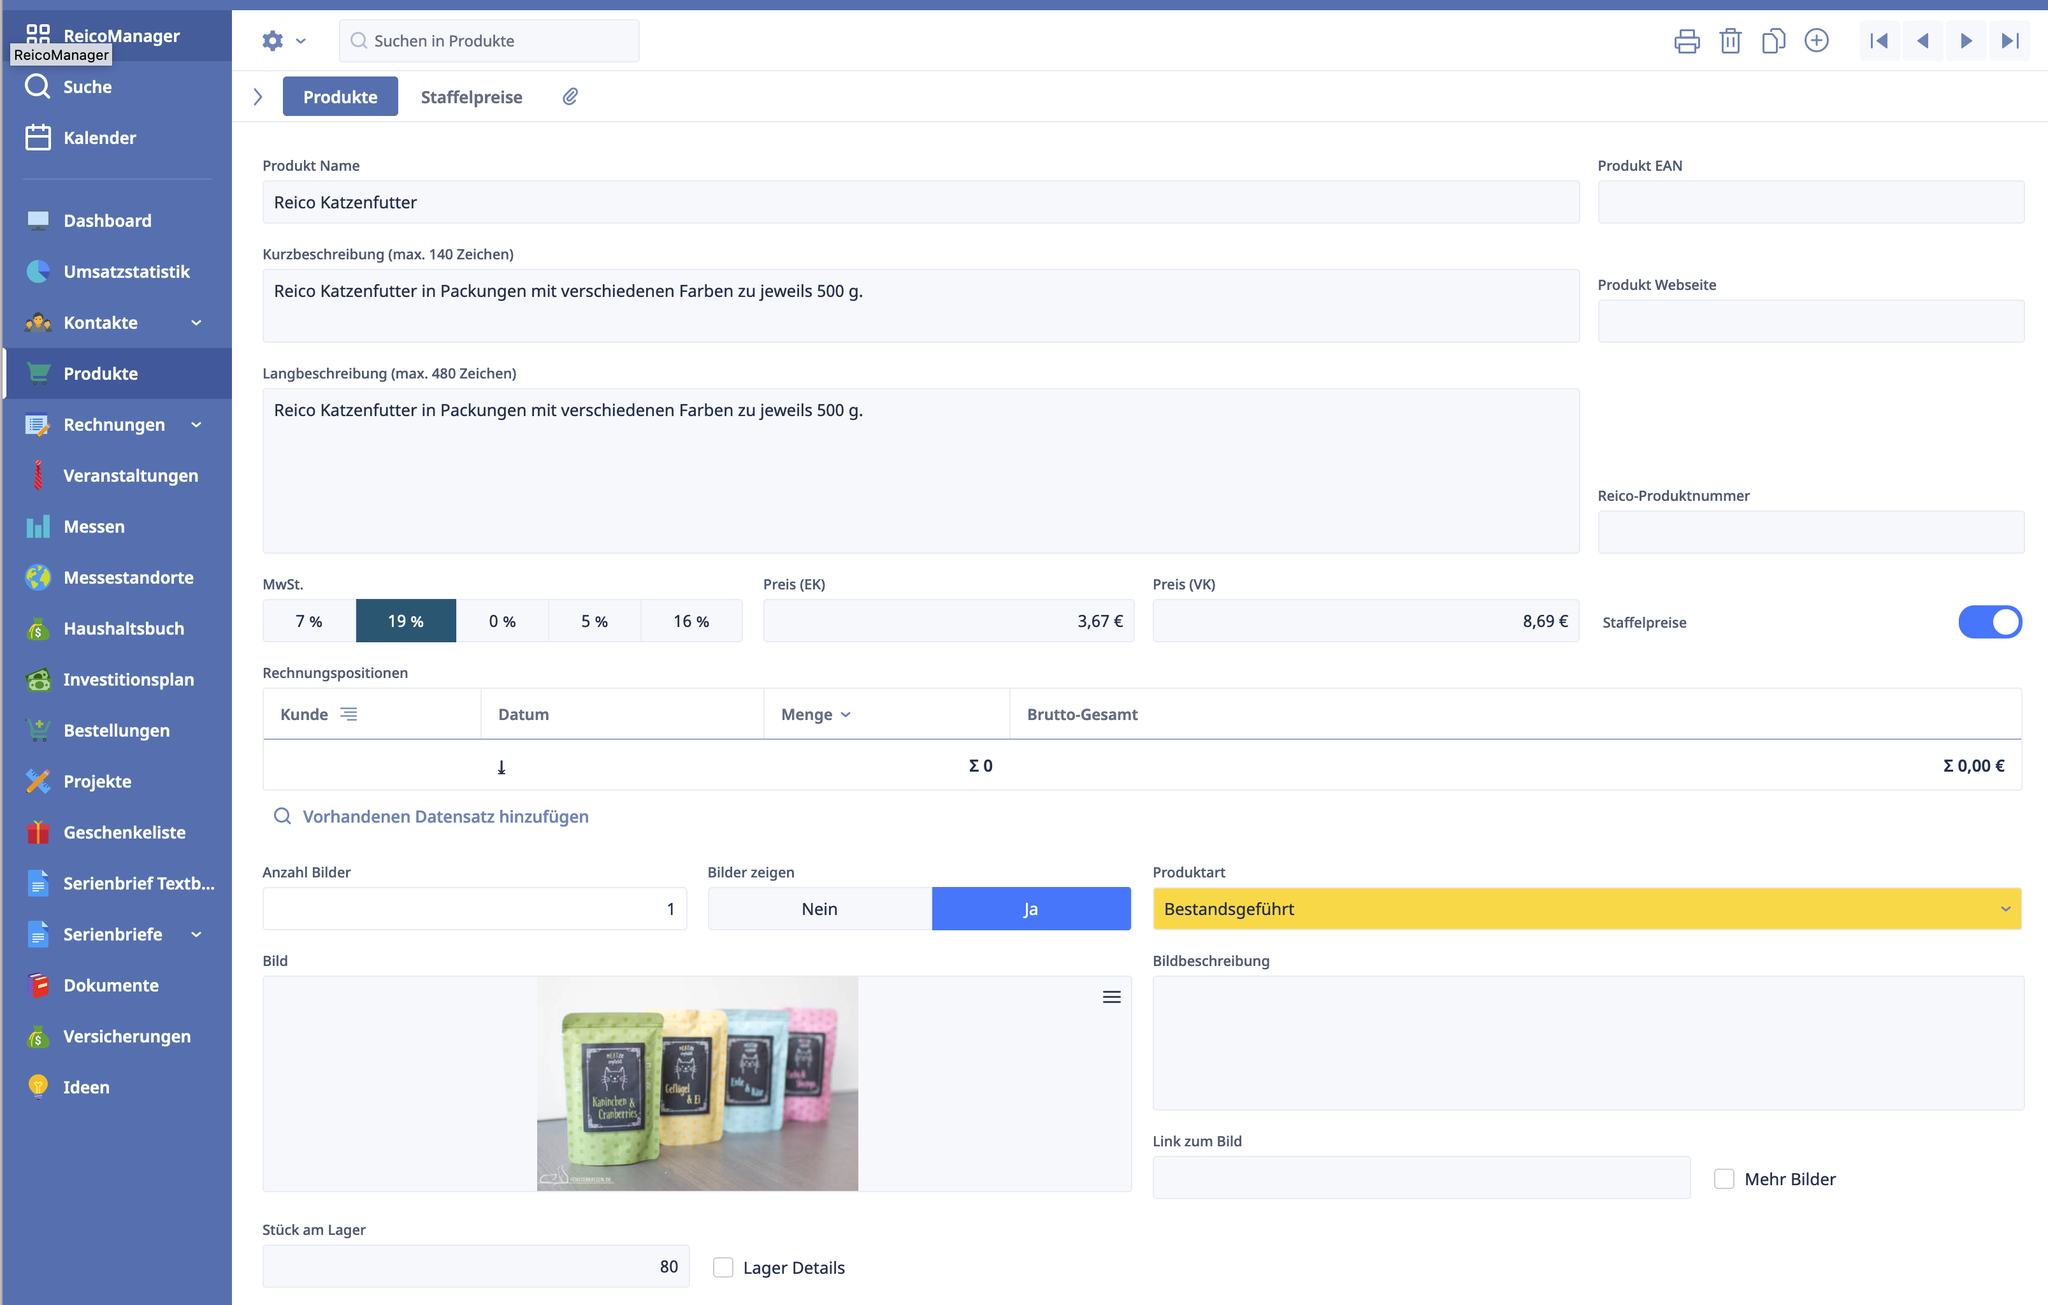The image size is (2048, 1305).
Task: Click the Ideen lightbulb icon
Action: tap(38, 1087)
